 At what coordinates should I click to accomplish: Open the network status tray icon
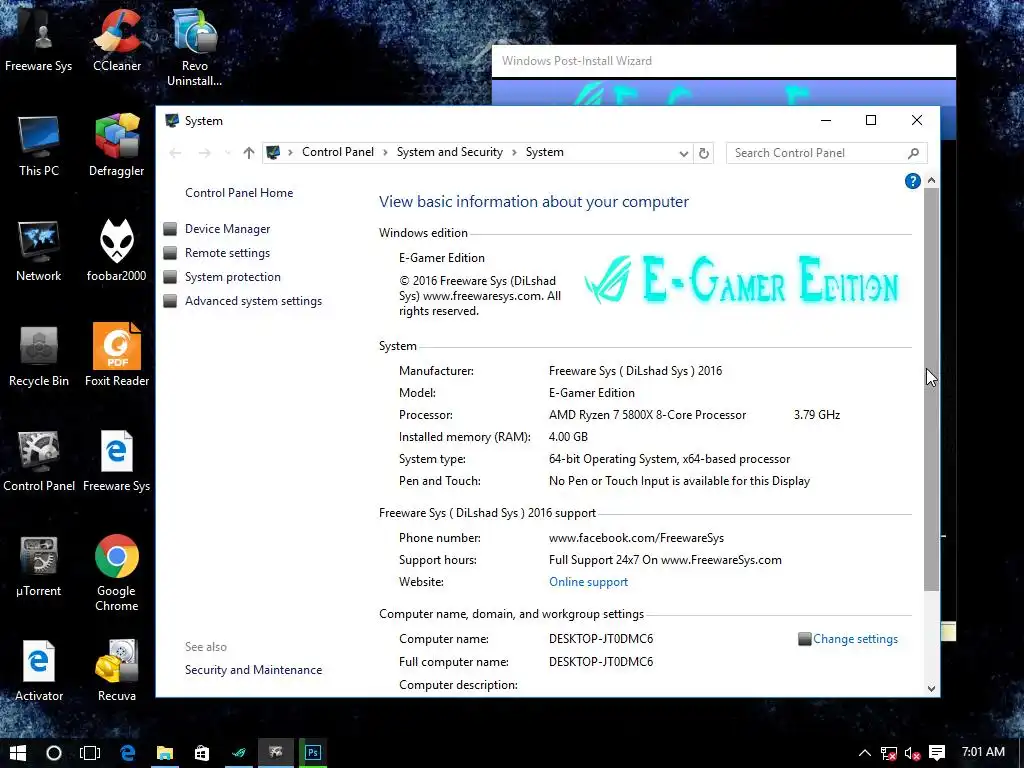click(x=888, y=753)
